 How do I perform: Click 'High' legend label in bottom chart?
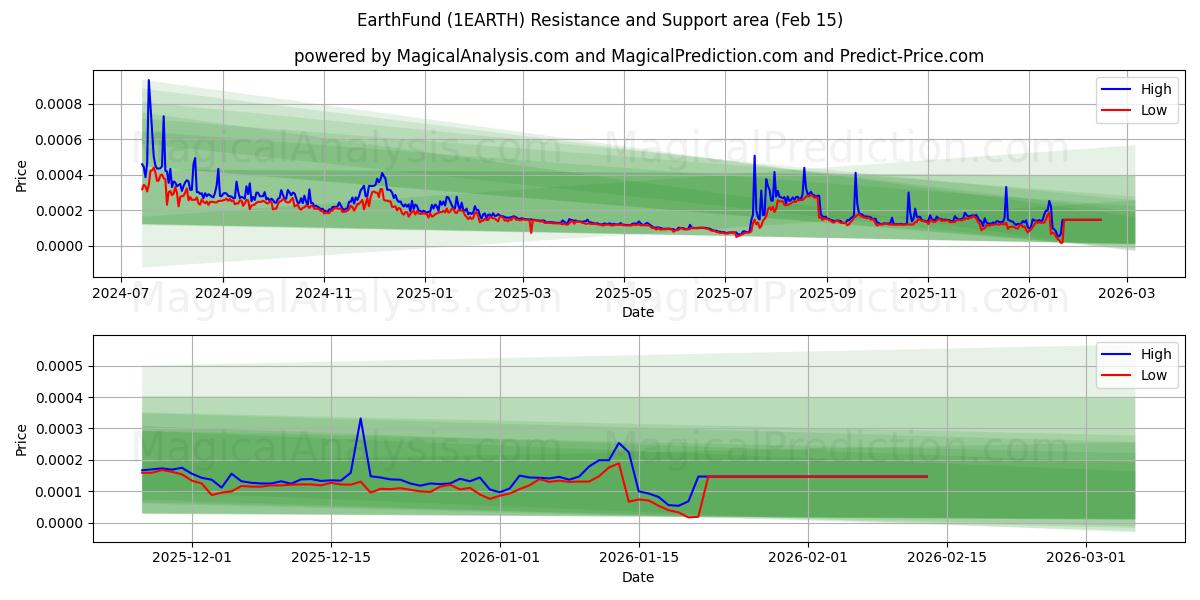point(1156,354)
